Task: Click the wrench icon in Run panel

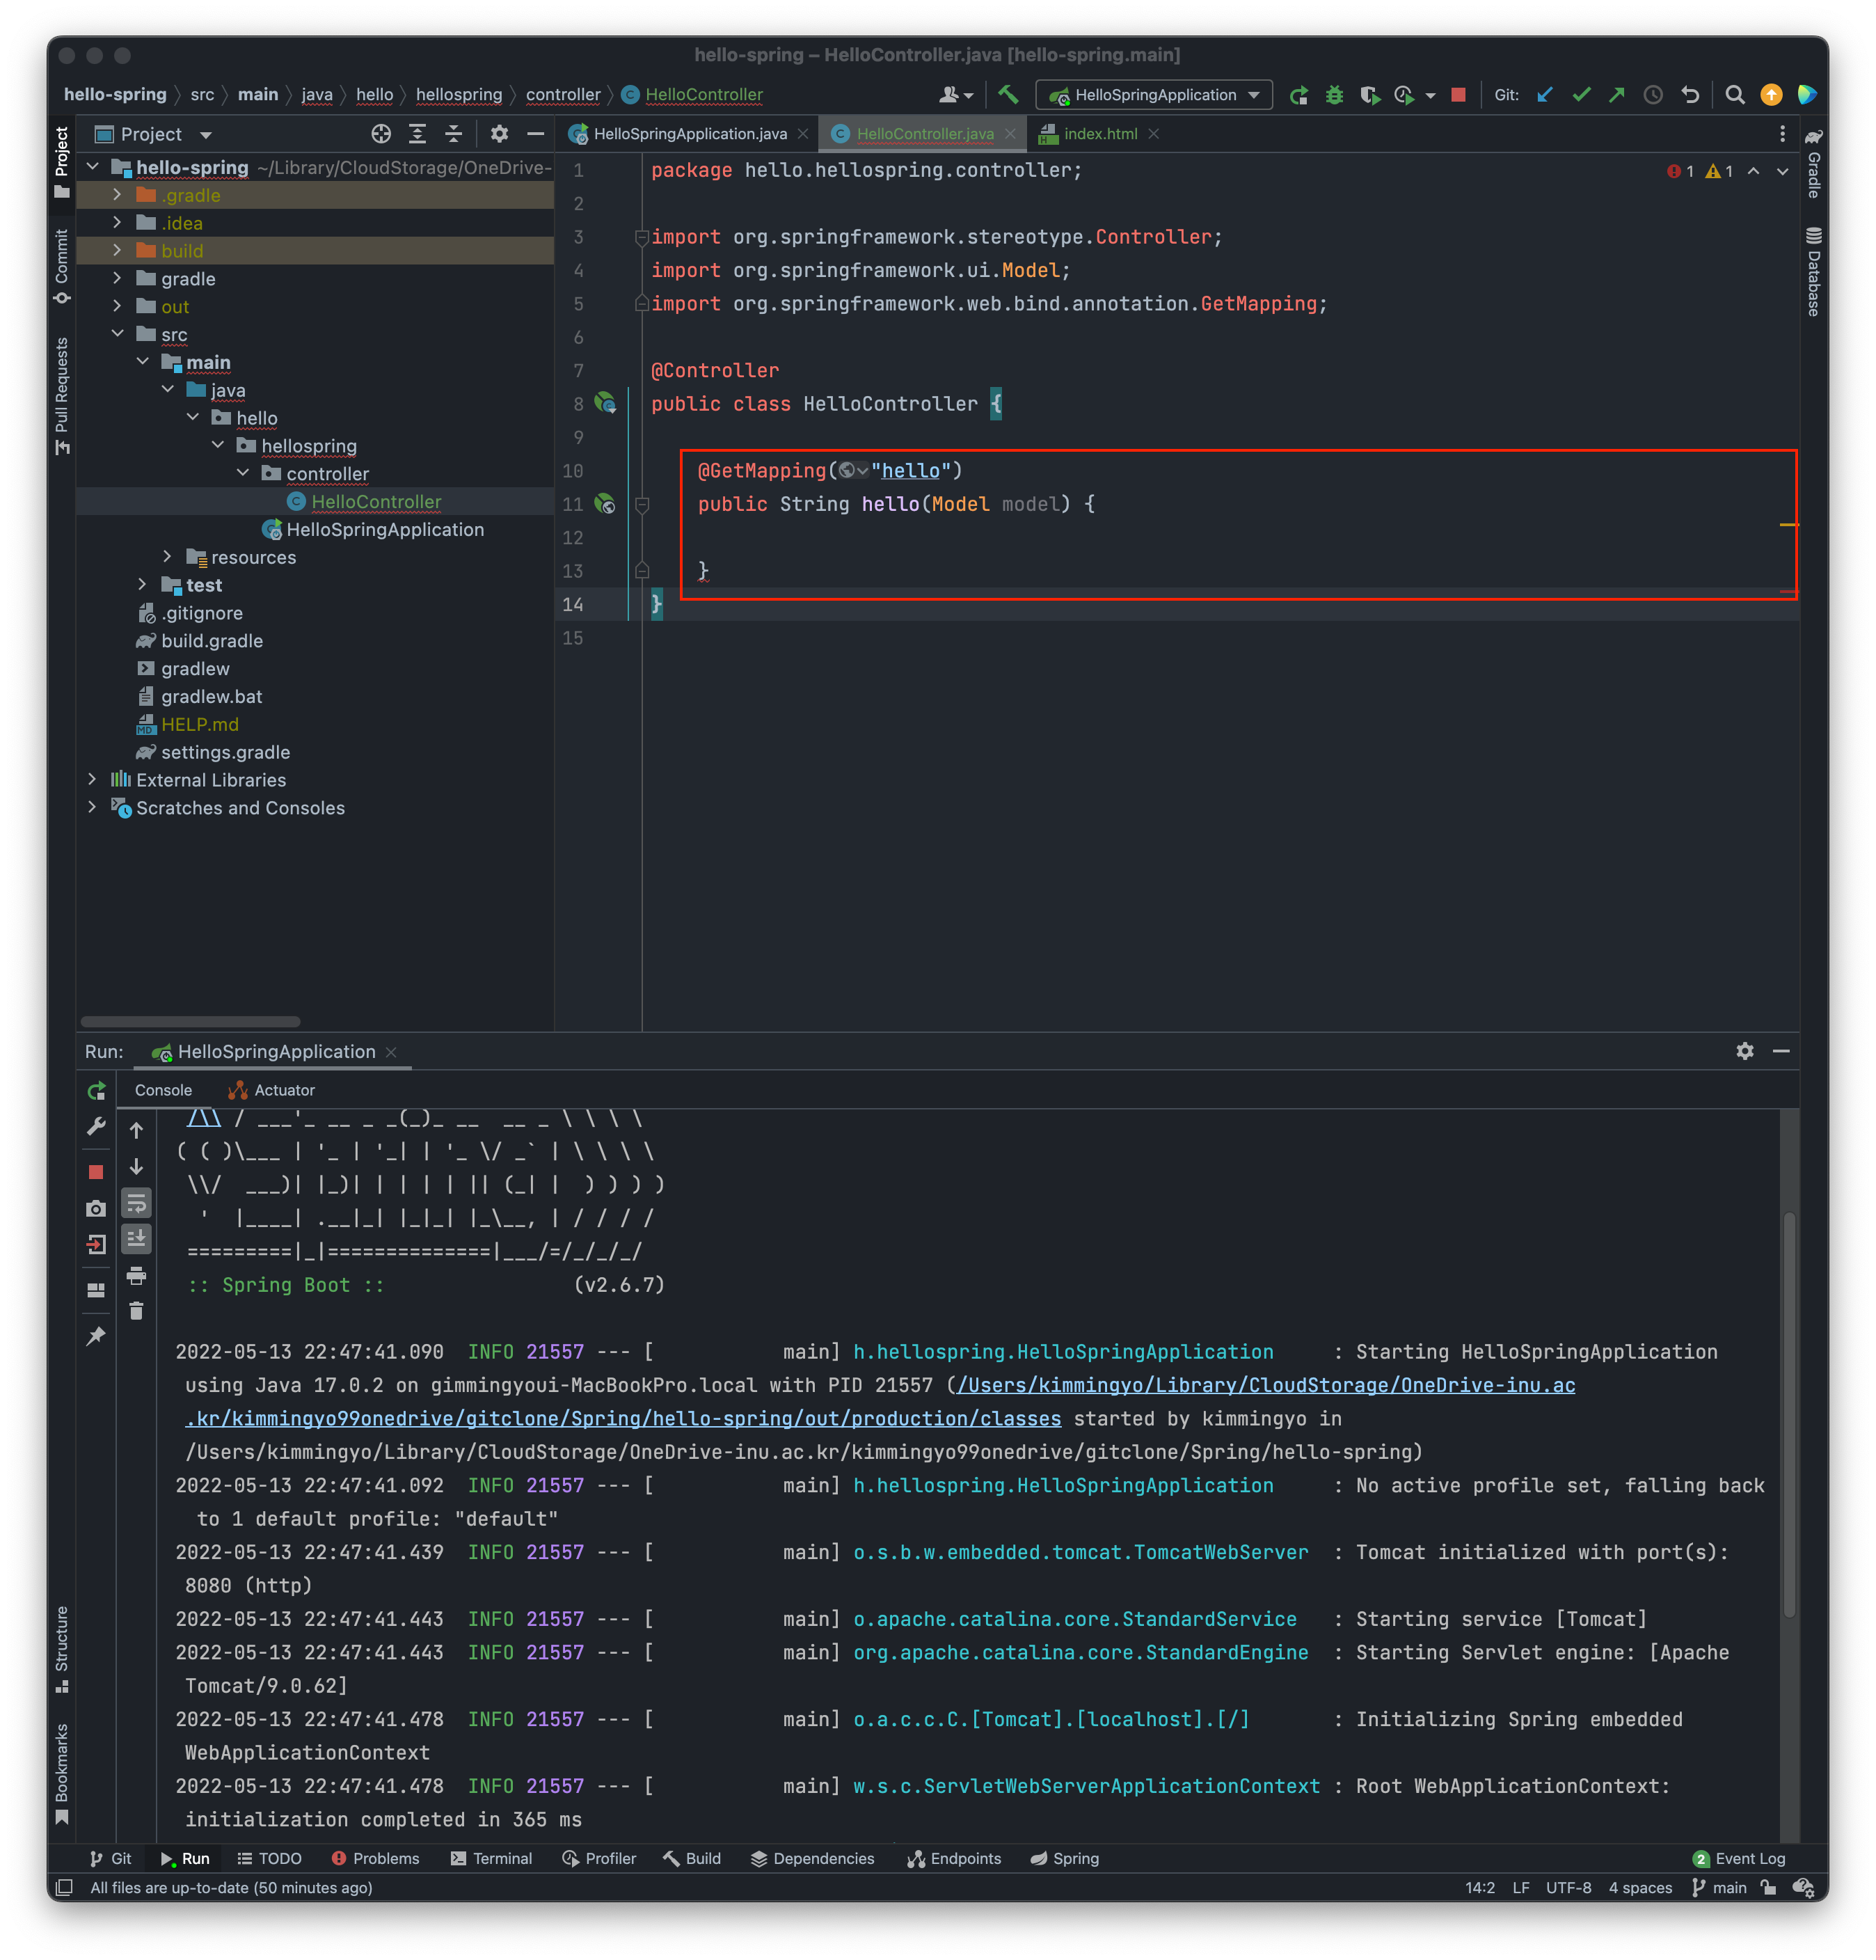Action: pyautogui.click(x=96, y=1127)
